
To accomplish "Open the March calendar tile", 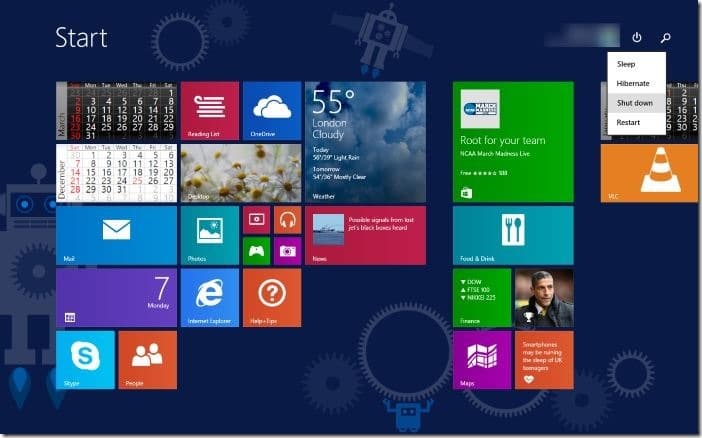I will [116, 111].
